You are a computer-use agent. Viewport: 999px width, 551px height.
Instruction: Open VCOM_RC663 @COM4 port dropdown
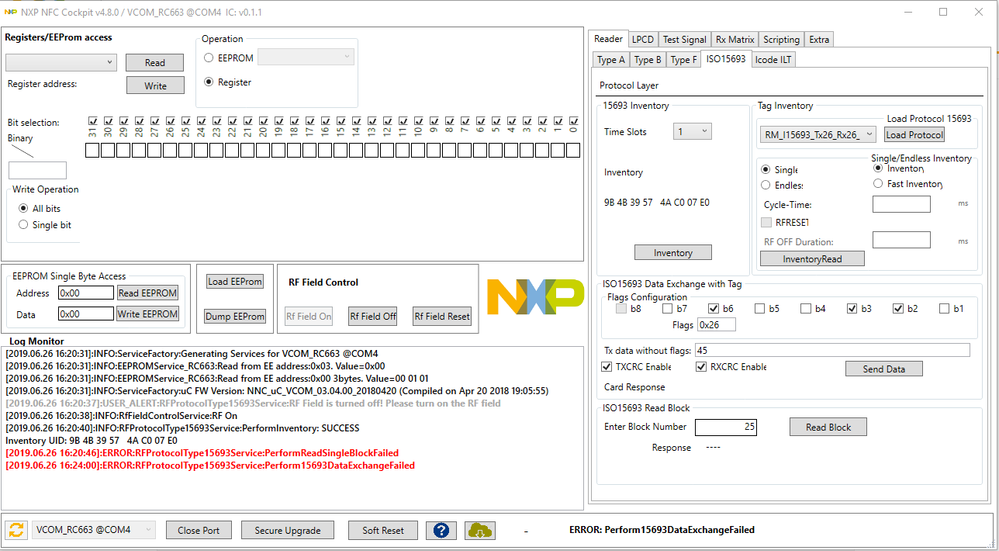click(94, 529)
